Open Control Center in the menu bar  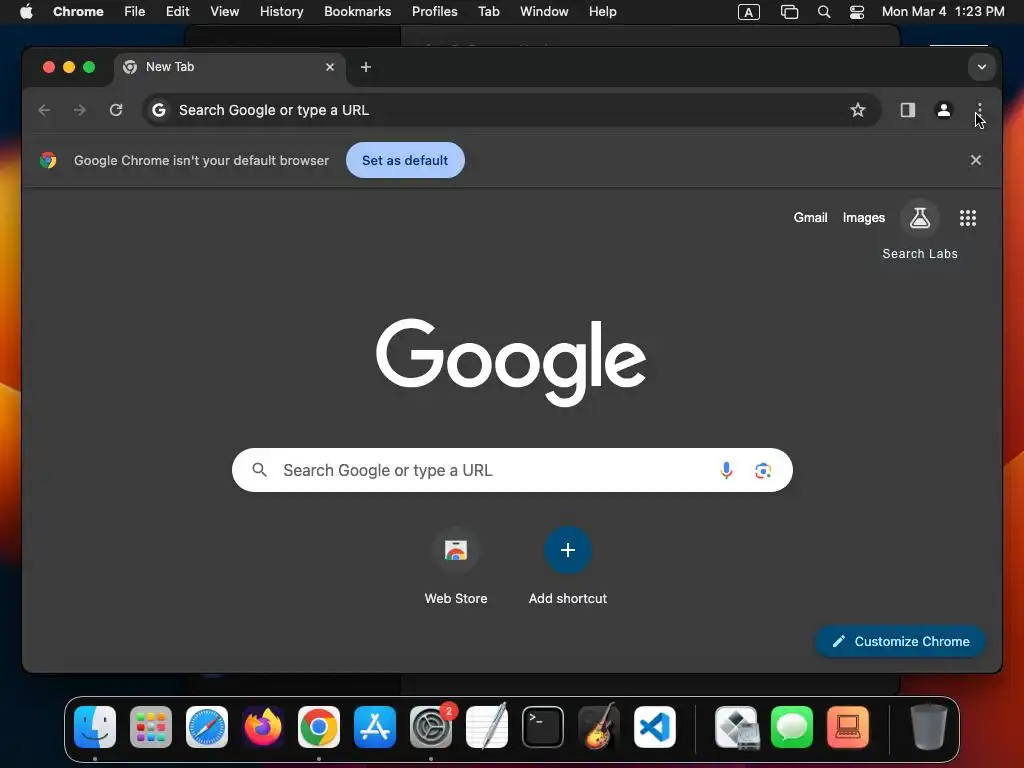pos(856,12)
